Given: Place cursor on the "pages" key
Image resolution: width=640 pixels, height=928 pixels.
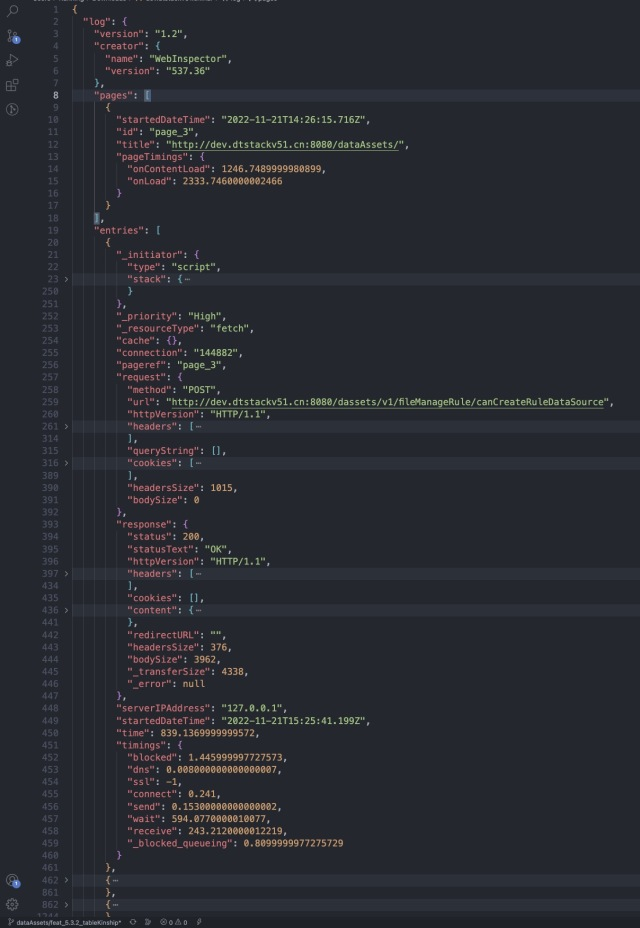Looking at the screenshot, I should click(x=114, y=95).
